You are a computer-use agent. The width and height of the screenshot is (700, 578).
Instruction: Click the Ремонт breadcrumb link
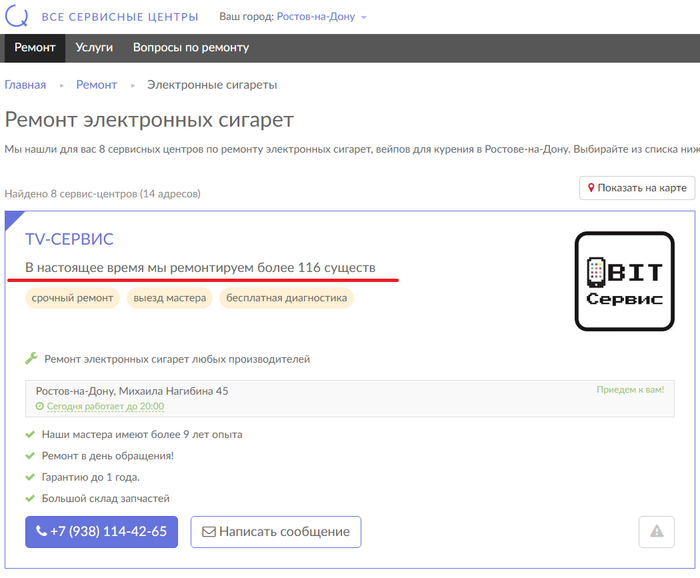[x=97, y=85]
